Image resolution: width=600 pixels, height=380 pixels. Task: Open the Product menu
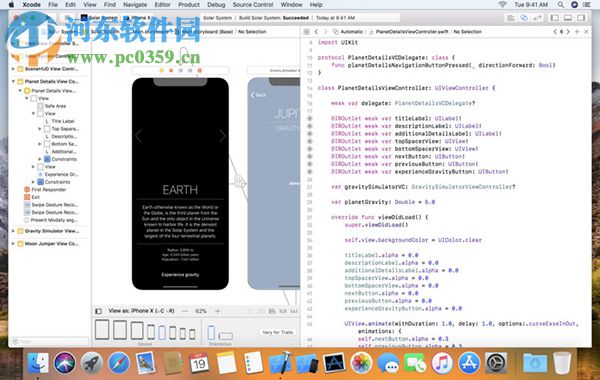point(189,5)
